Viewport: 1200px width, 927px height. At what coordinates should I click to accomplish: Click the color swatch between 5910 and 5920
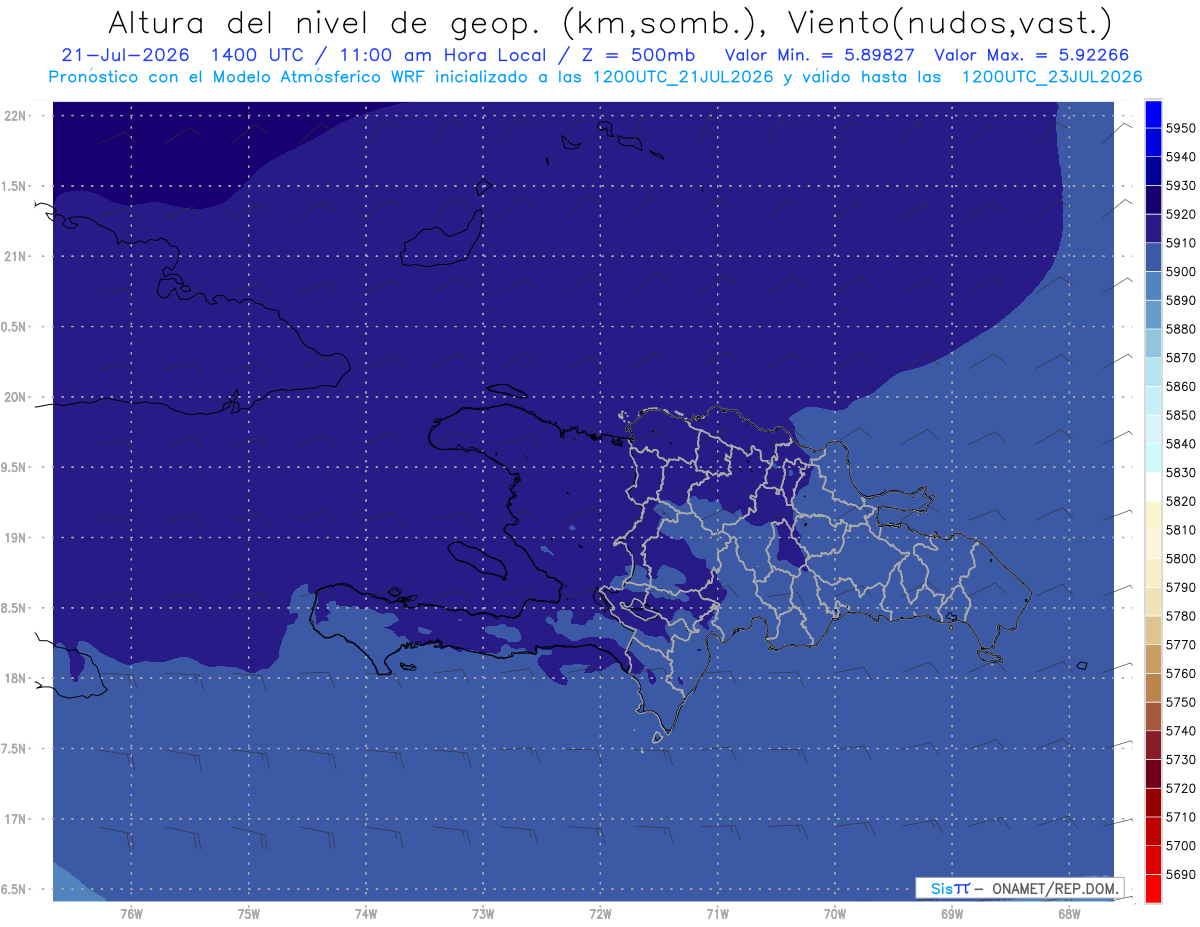(1153, 229)
